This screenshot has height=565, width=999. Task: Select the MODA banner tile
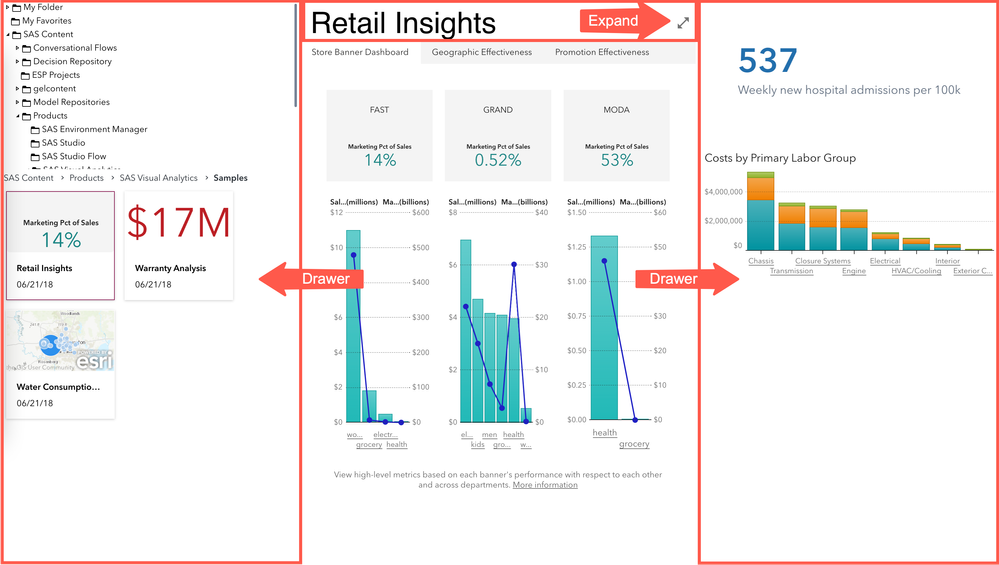617,135
